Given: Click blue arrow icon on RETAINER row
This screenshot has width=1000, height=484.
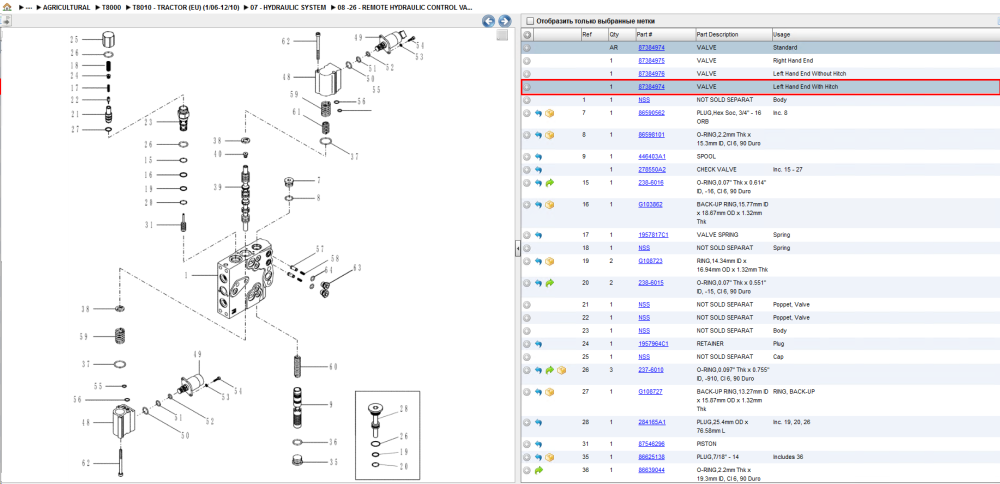Looking at the screenshot, I should tap(538, 344).
